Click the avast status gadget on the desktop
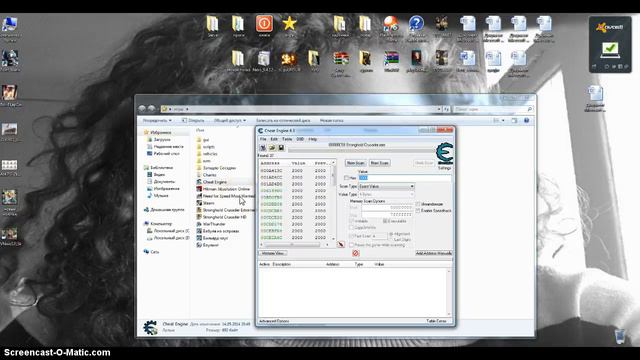Screen dimensions: 640x360 pos(610,44)
